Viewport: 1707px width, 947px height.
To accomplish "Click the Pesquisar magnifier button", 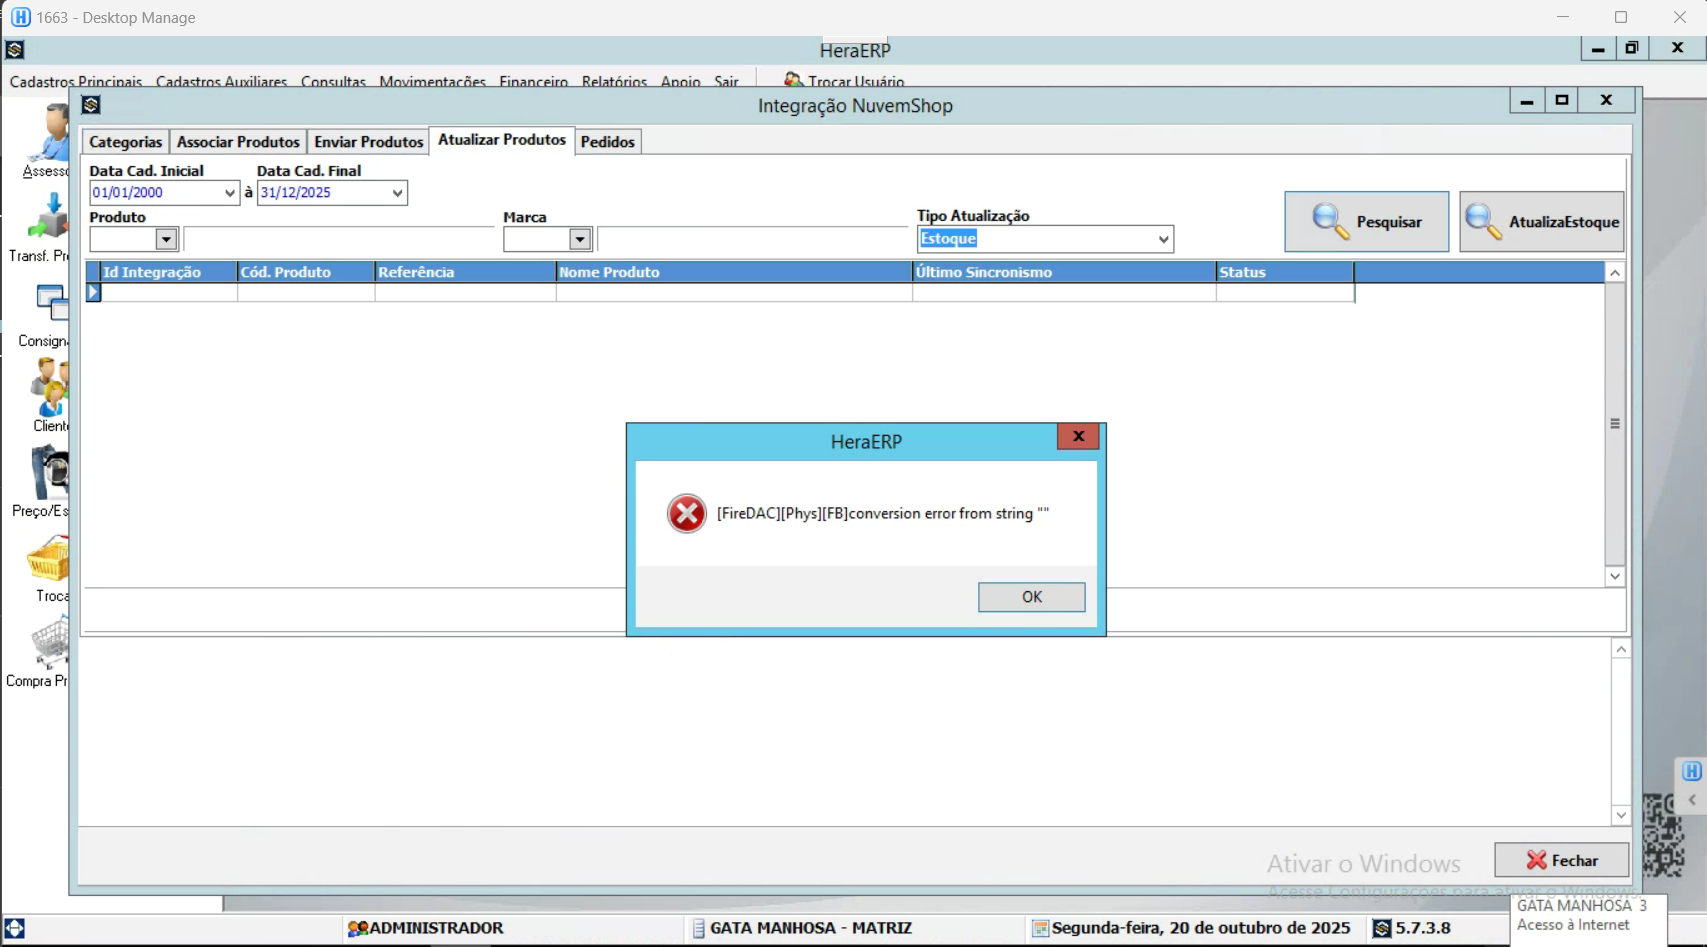I will 1366,222.
